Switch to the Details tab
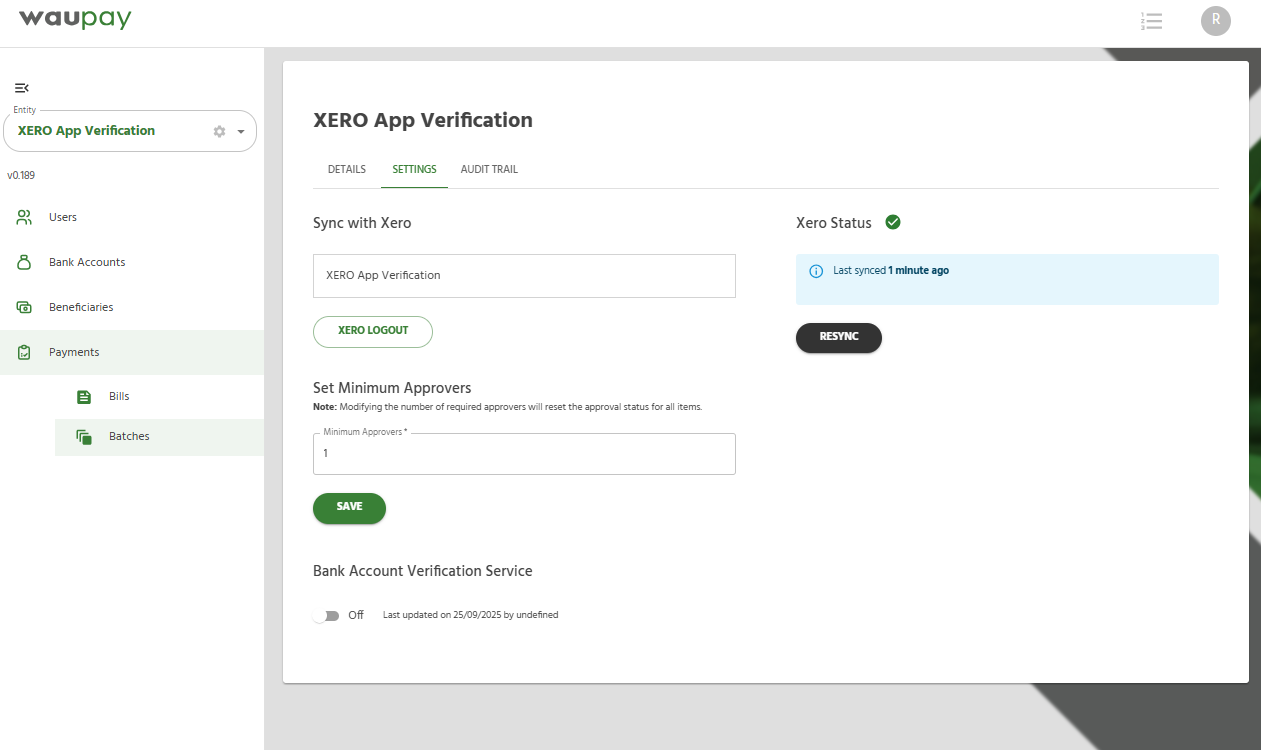Screen dimensions: 1261x750 coord(347,169)
